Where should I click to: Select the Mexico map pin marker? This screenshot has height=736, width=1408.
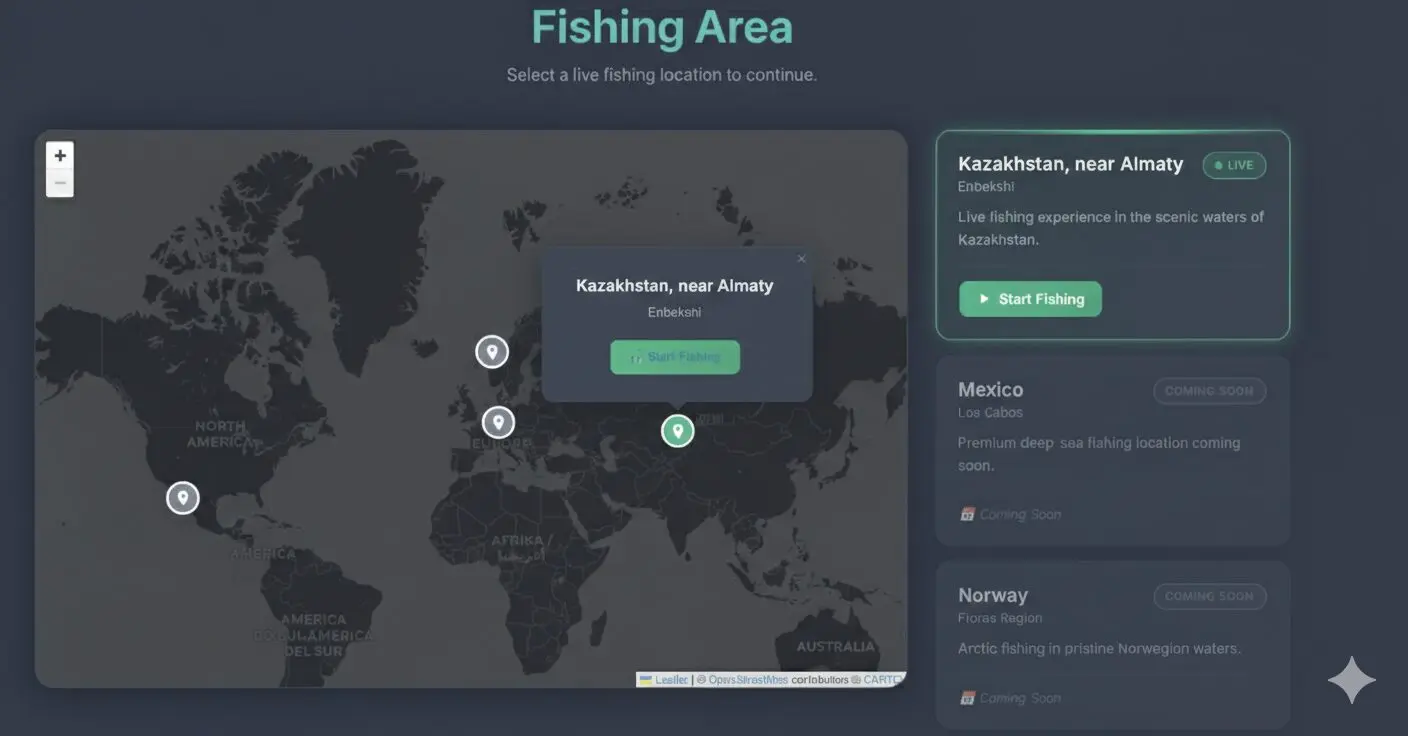coord(183,497)
